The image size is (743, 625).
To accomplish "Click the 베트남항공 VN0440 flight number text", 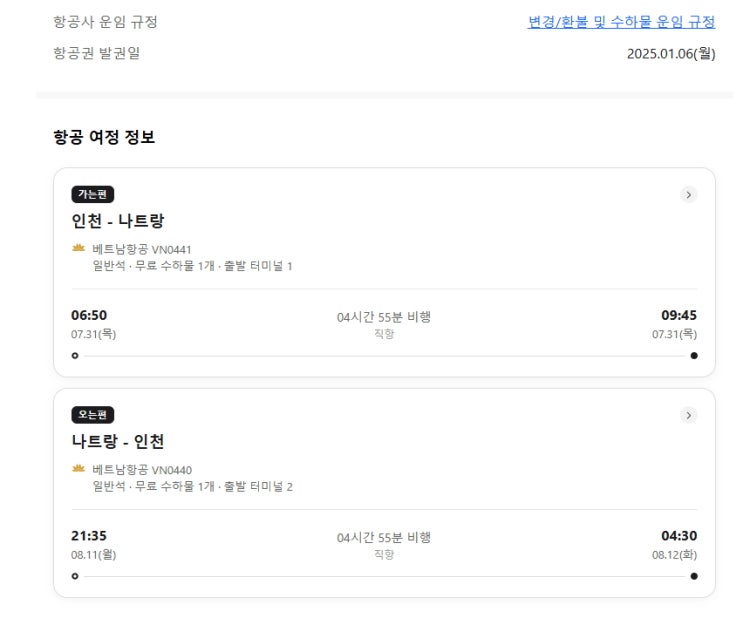I will [x=142, y=470].
